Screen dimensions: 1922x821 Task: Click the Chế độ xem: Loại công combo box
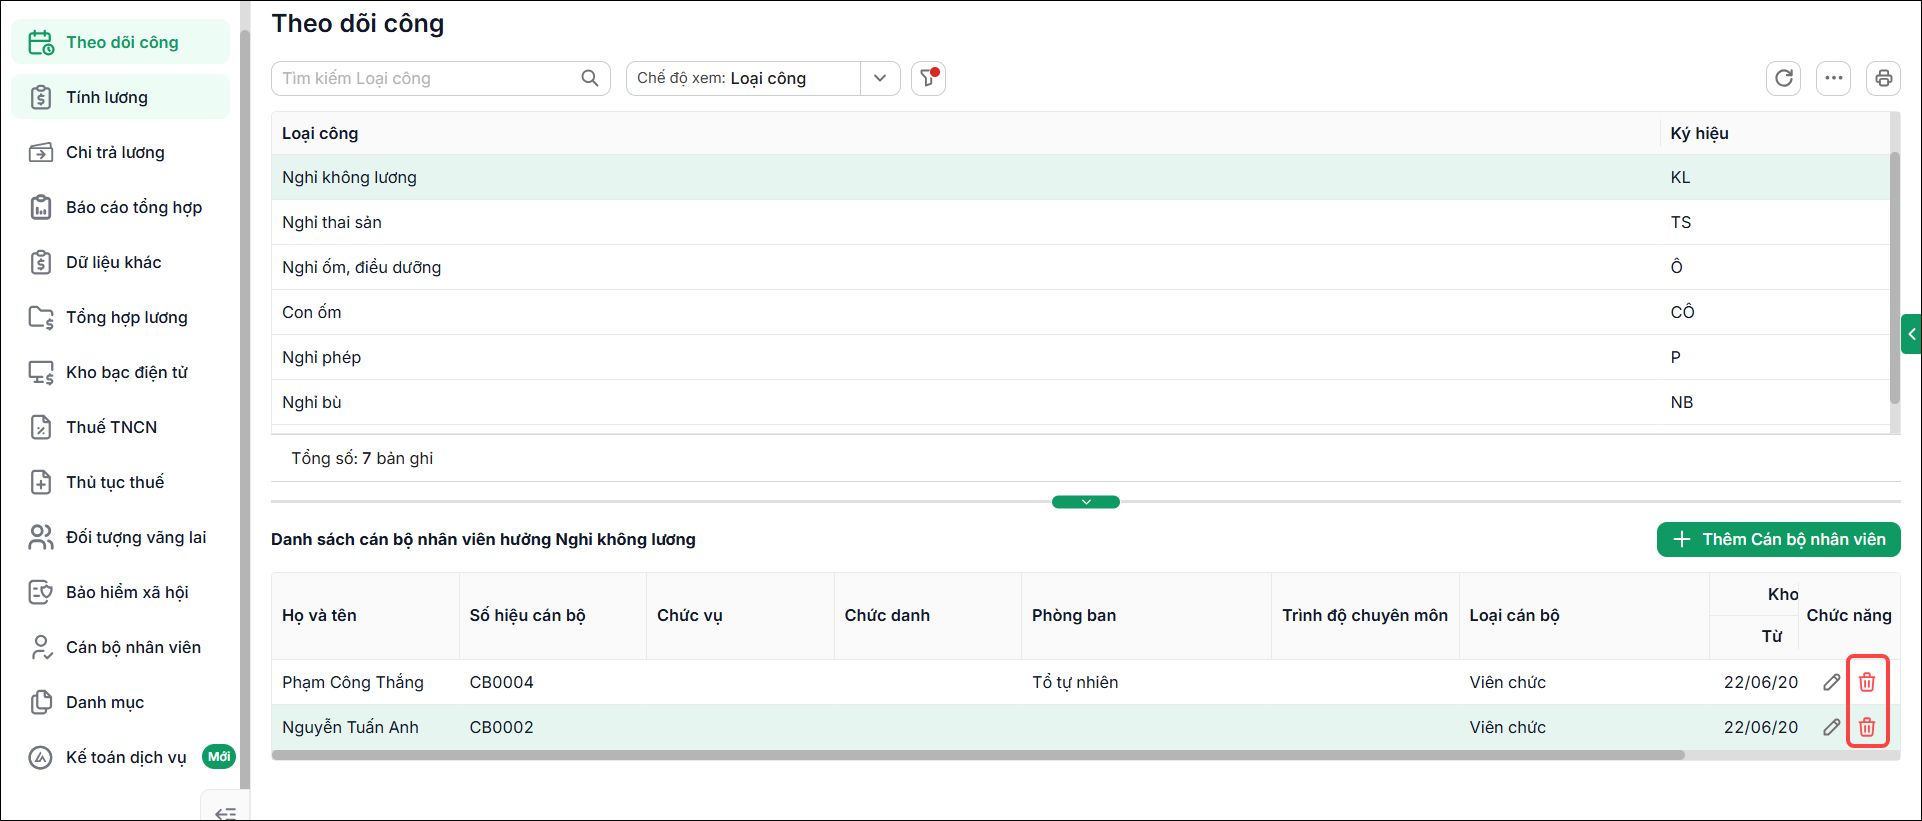pyautogui.click(x=763, y=78)
